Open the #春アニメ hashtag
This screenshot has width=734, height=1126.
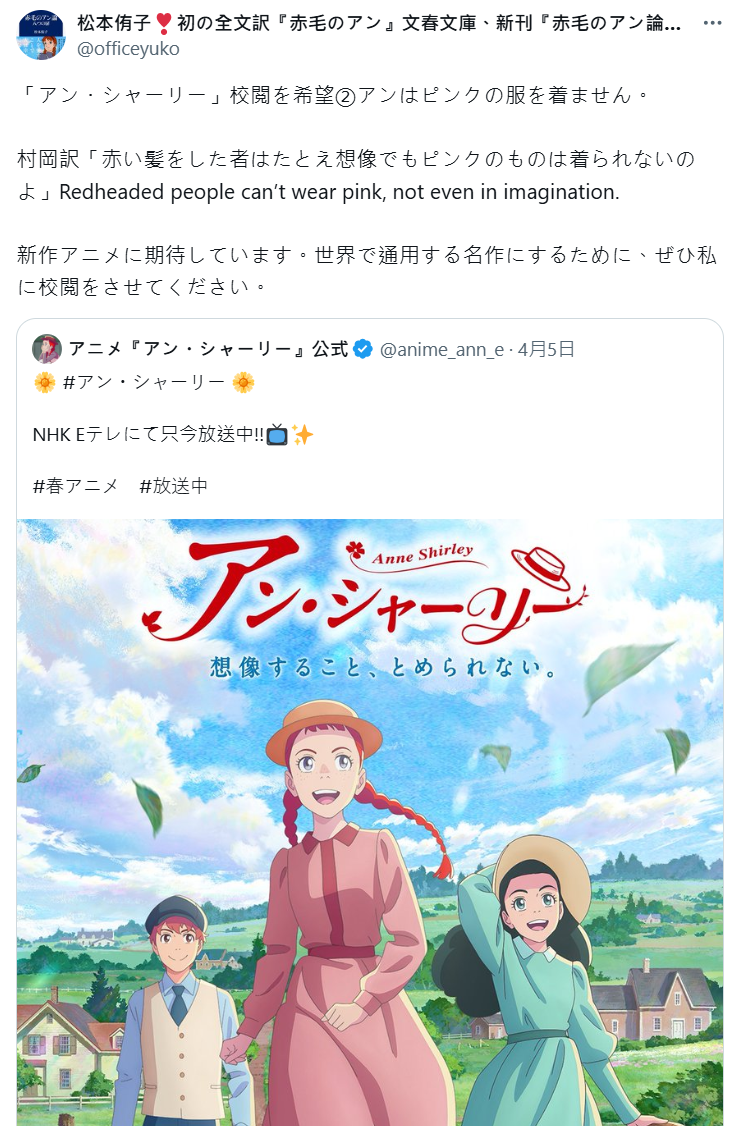(x=75, y=486)
